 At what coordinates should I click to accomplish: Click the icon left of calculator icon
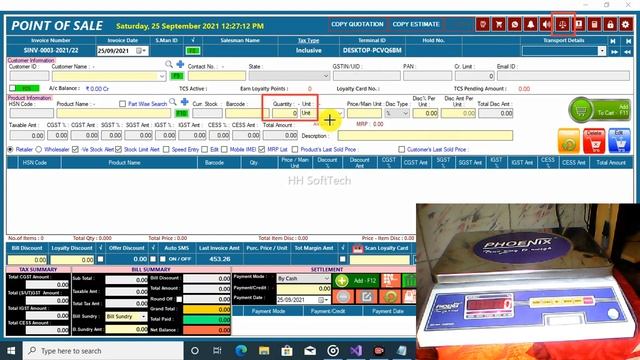click(579, 24)
